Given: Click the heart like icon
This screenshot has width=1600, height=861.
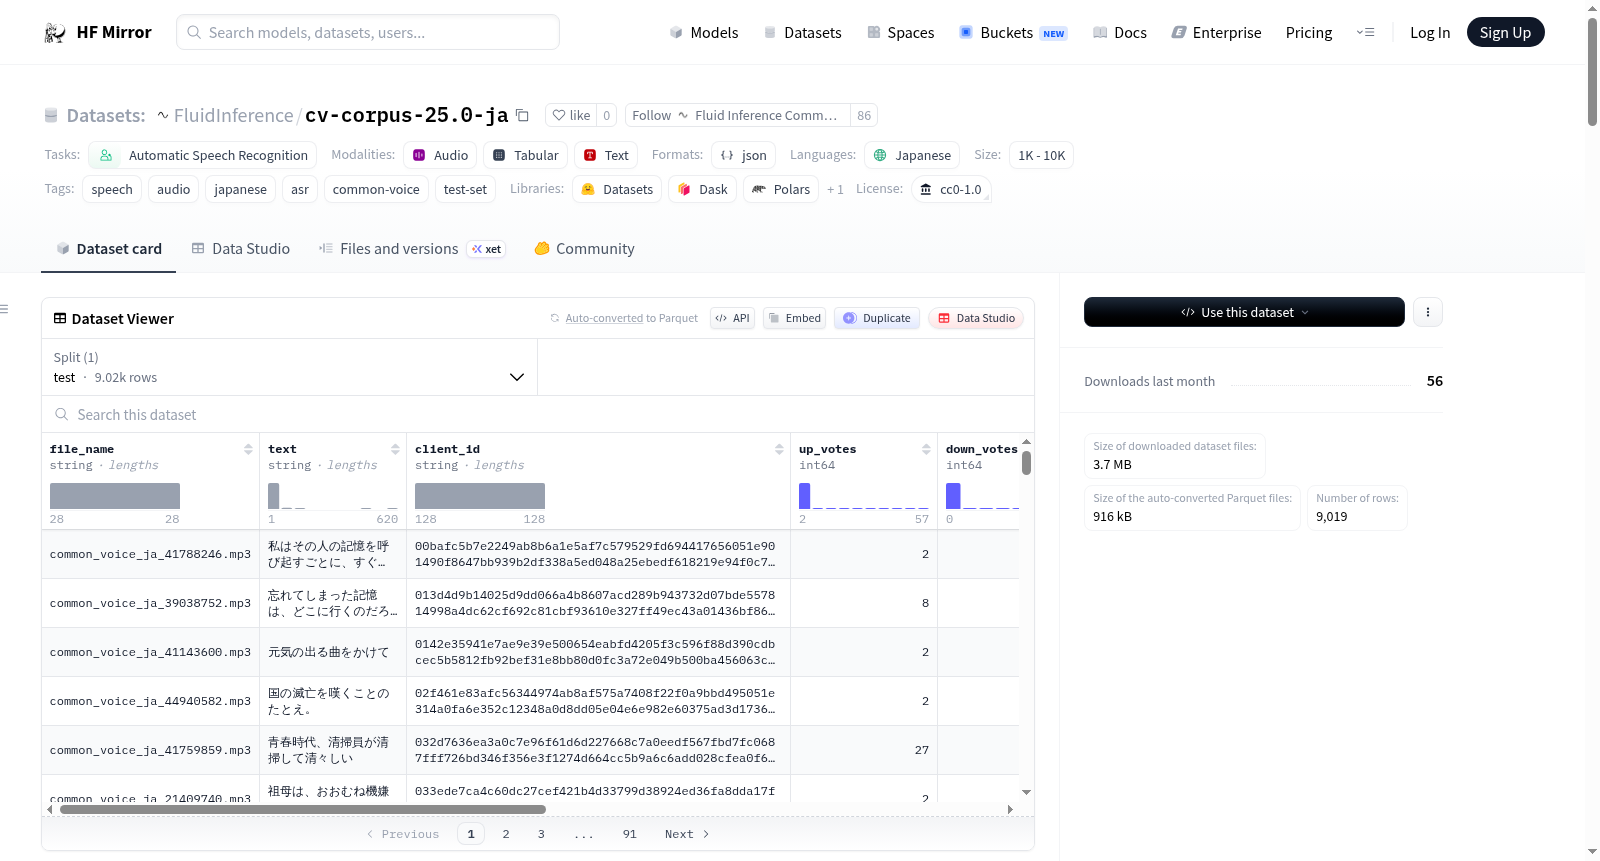Looking at the screenshot, I should tap(559, 115).
